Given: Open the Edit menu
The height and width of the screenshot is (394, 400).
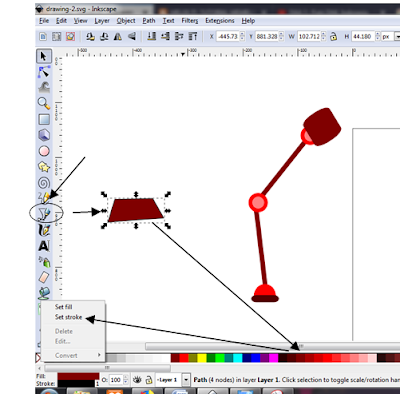Looking at the screenshot, I should pyautogui.click(x=61, y=21).
